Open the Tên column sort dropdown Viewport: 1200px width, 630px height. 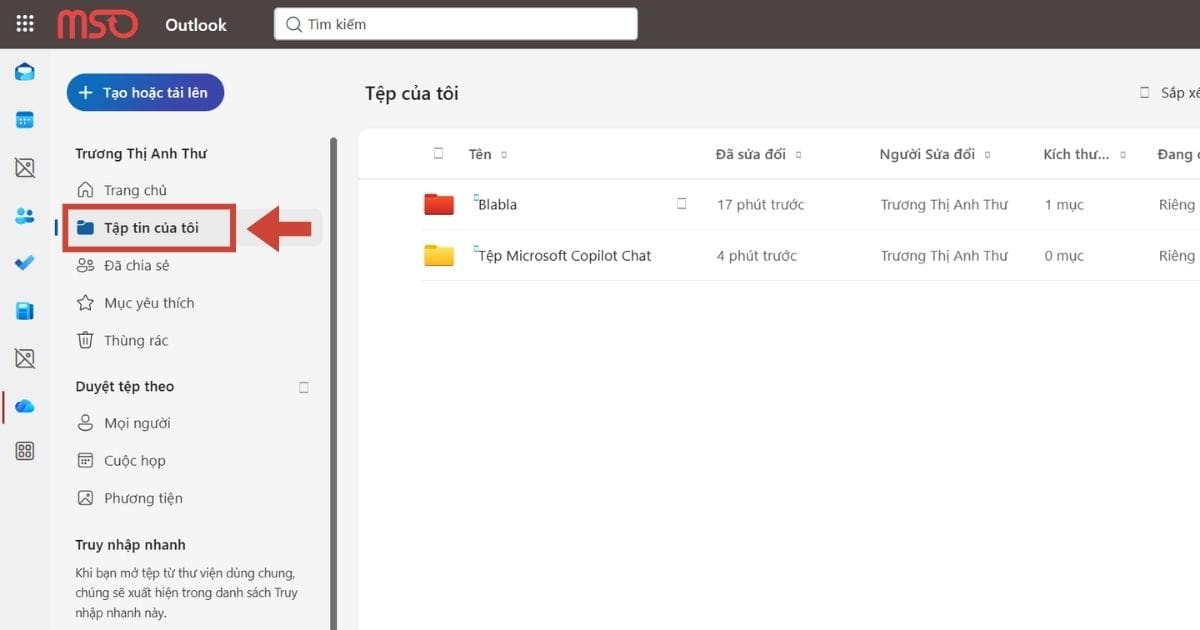pos(504,155)
